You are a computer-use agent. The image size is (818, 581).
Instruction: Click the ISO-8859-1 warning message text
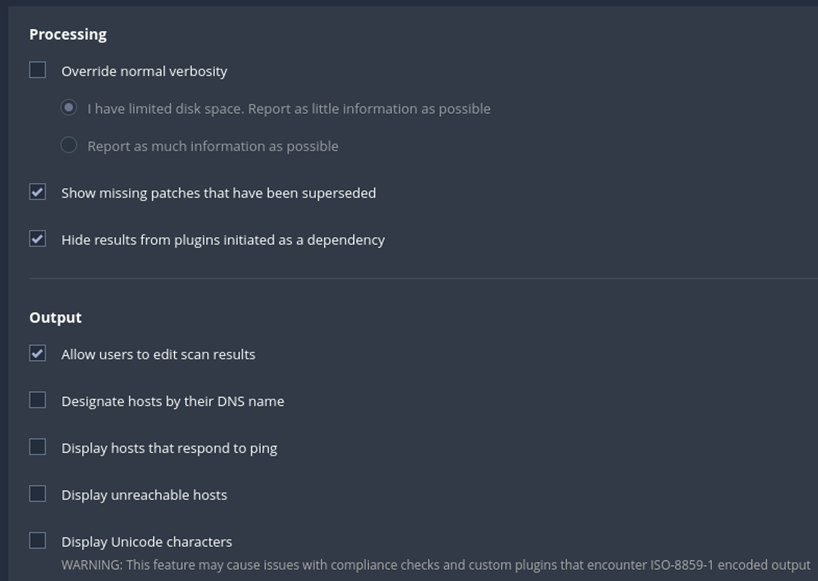(x=436, y=565)
